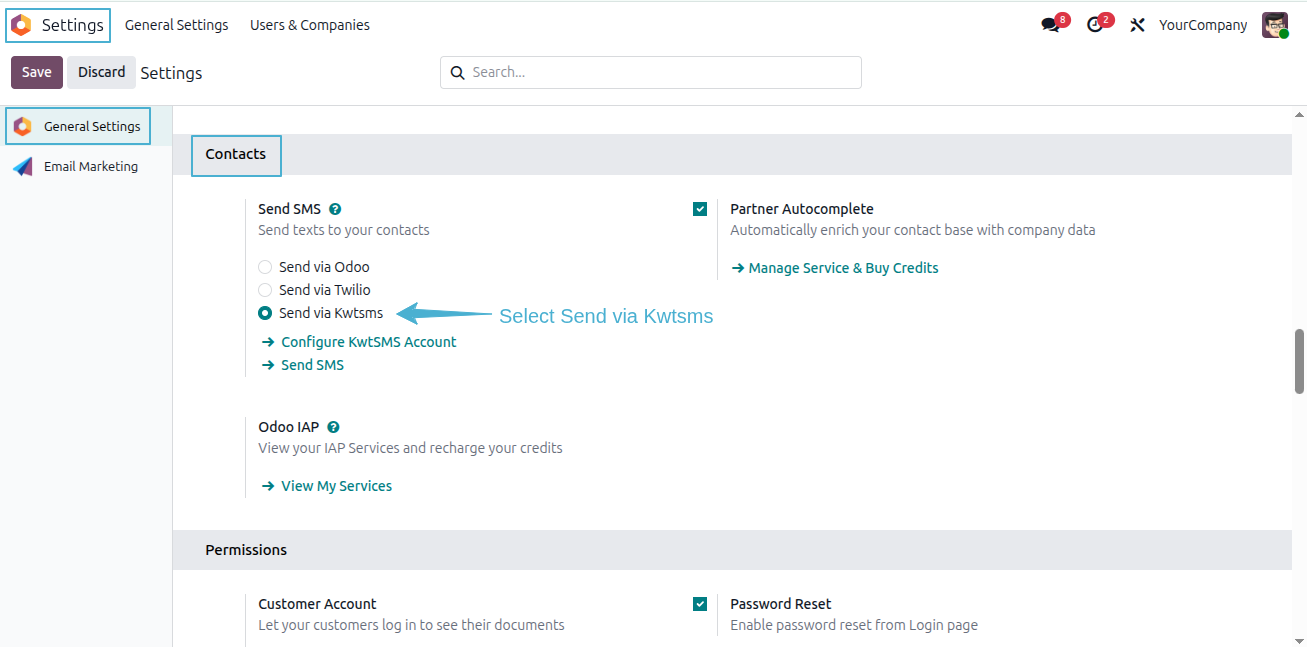Image resolution: width=1307 pixels, height=647 pixels.
Task: Open the debug tools wrench icon
Action: coord(1137,25)
